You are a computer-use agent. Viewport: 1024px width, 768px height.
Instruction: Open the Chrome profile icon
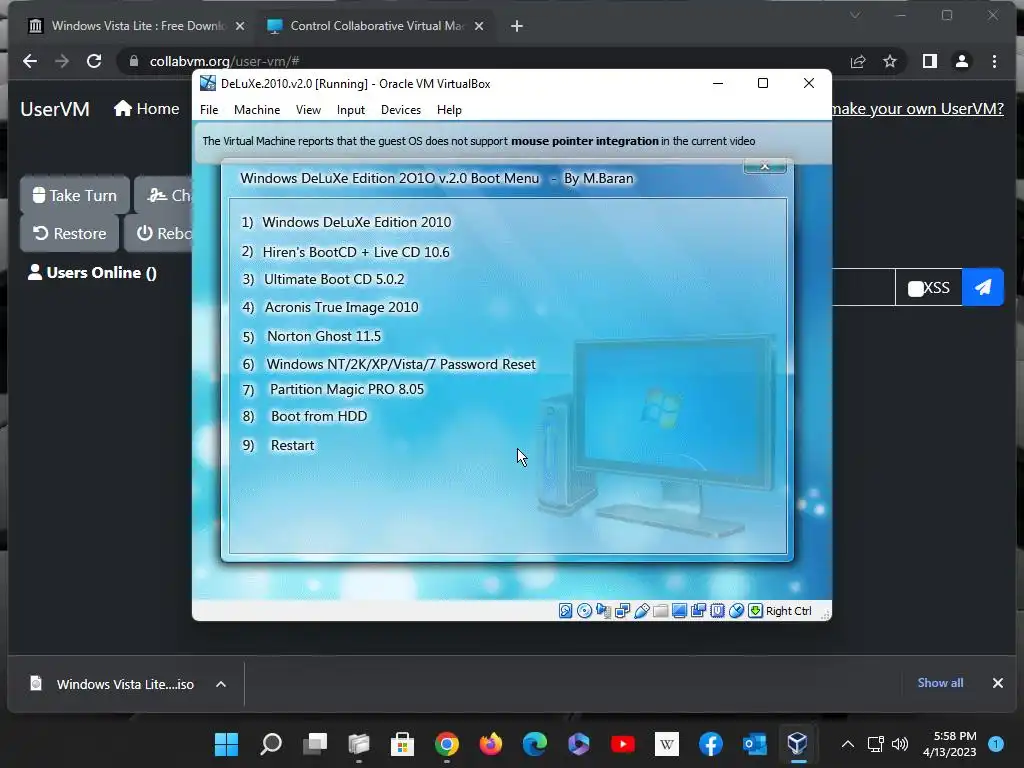(x=961, y=61)
